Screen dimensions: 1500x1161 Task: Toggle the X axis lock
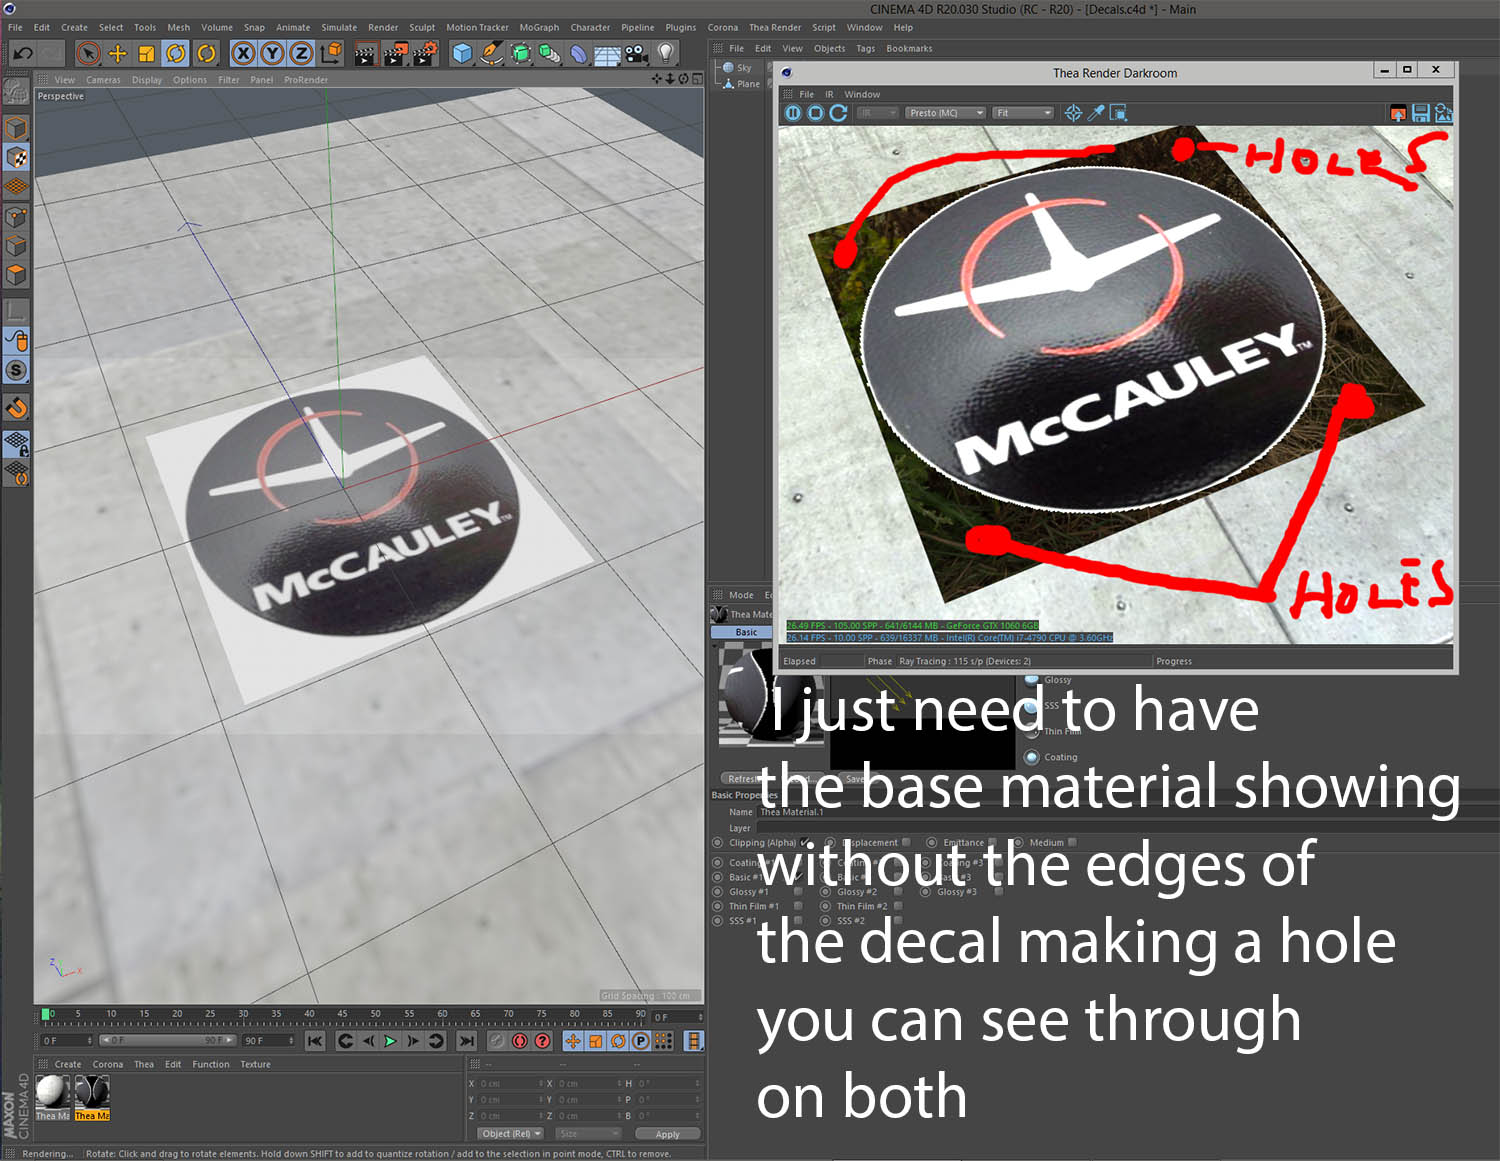[243, 53]
